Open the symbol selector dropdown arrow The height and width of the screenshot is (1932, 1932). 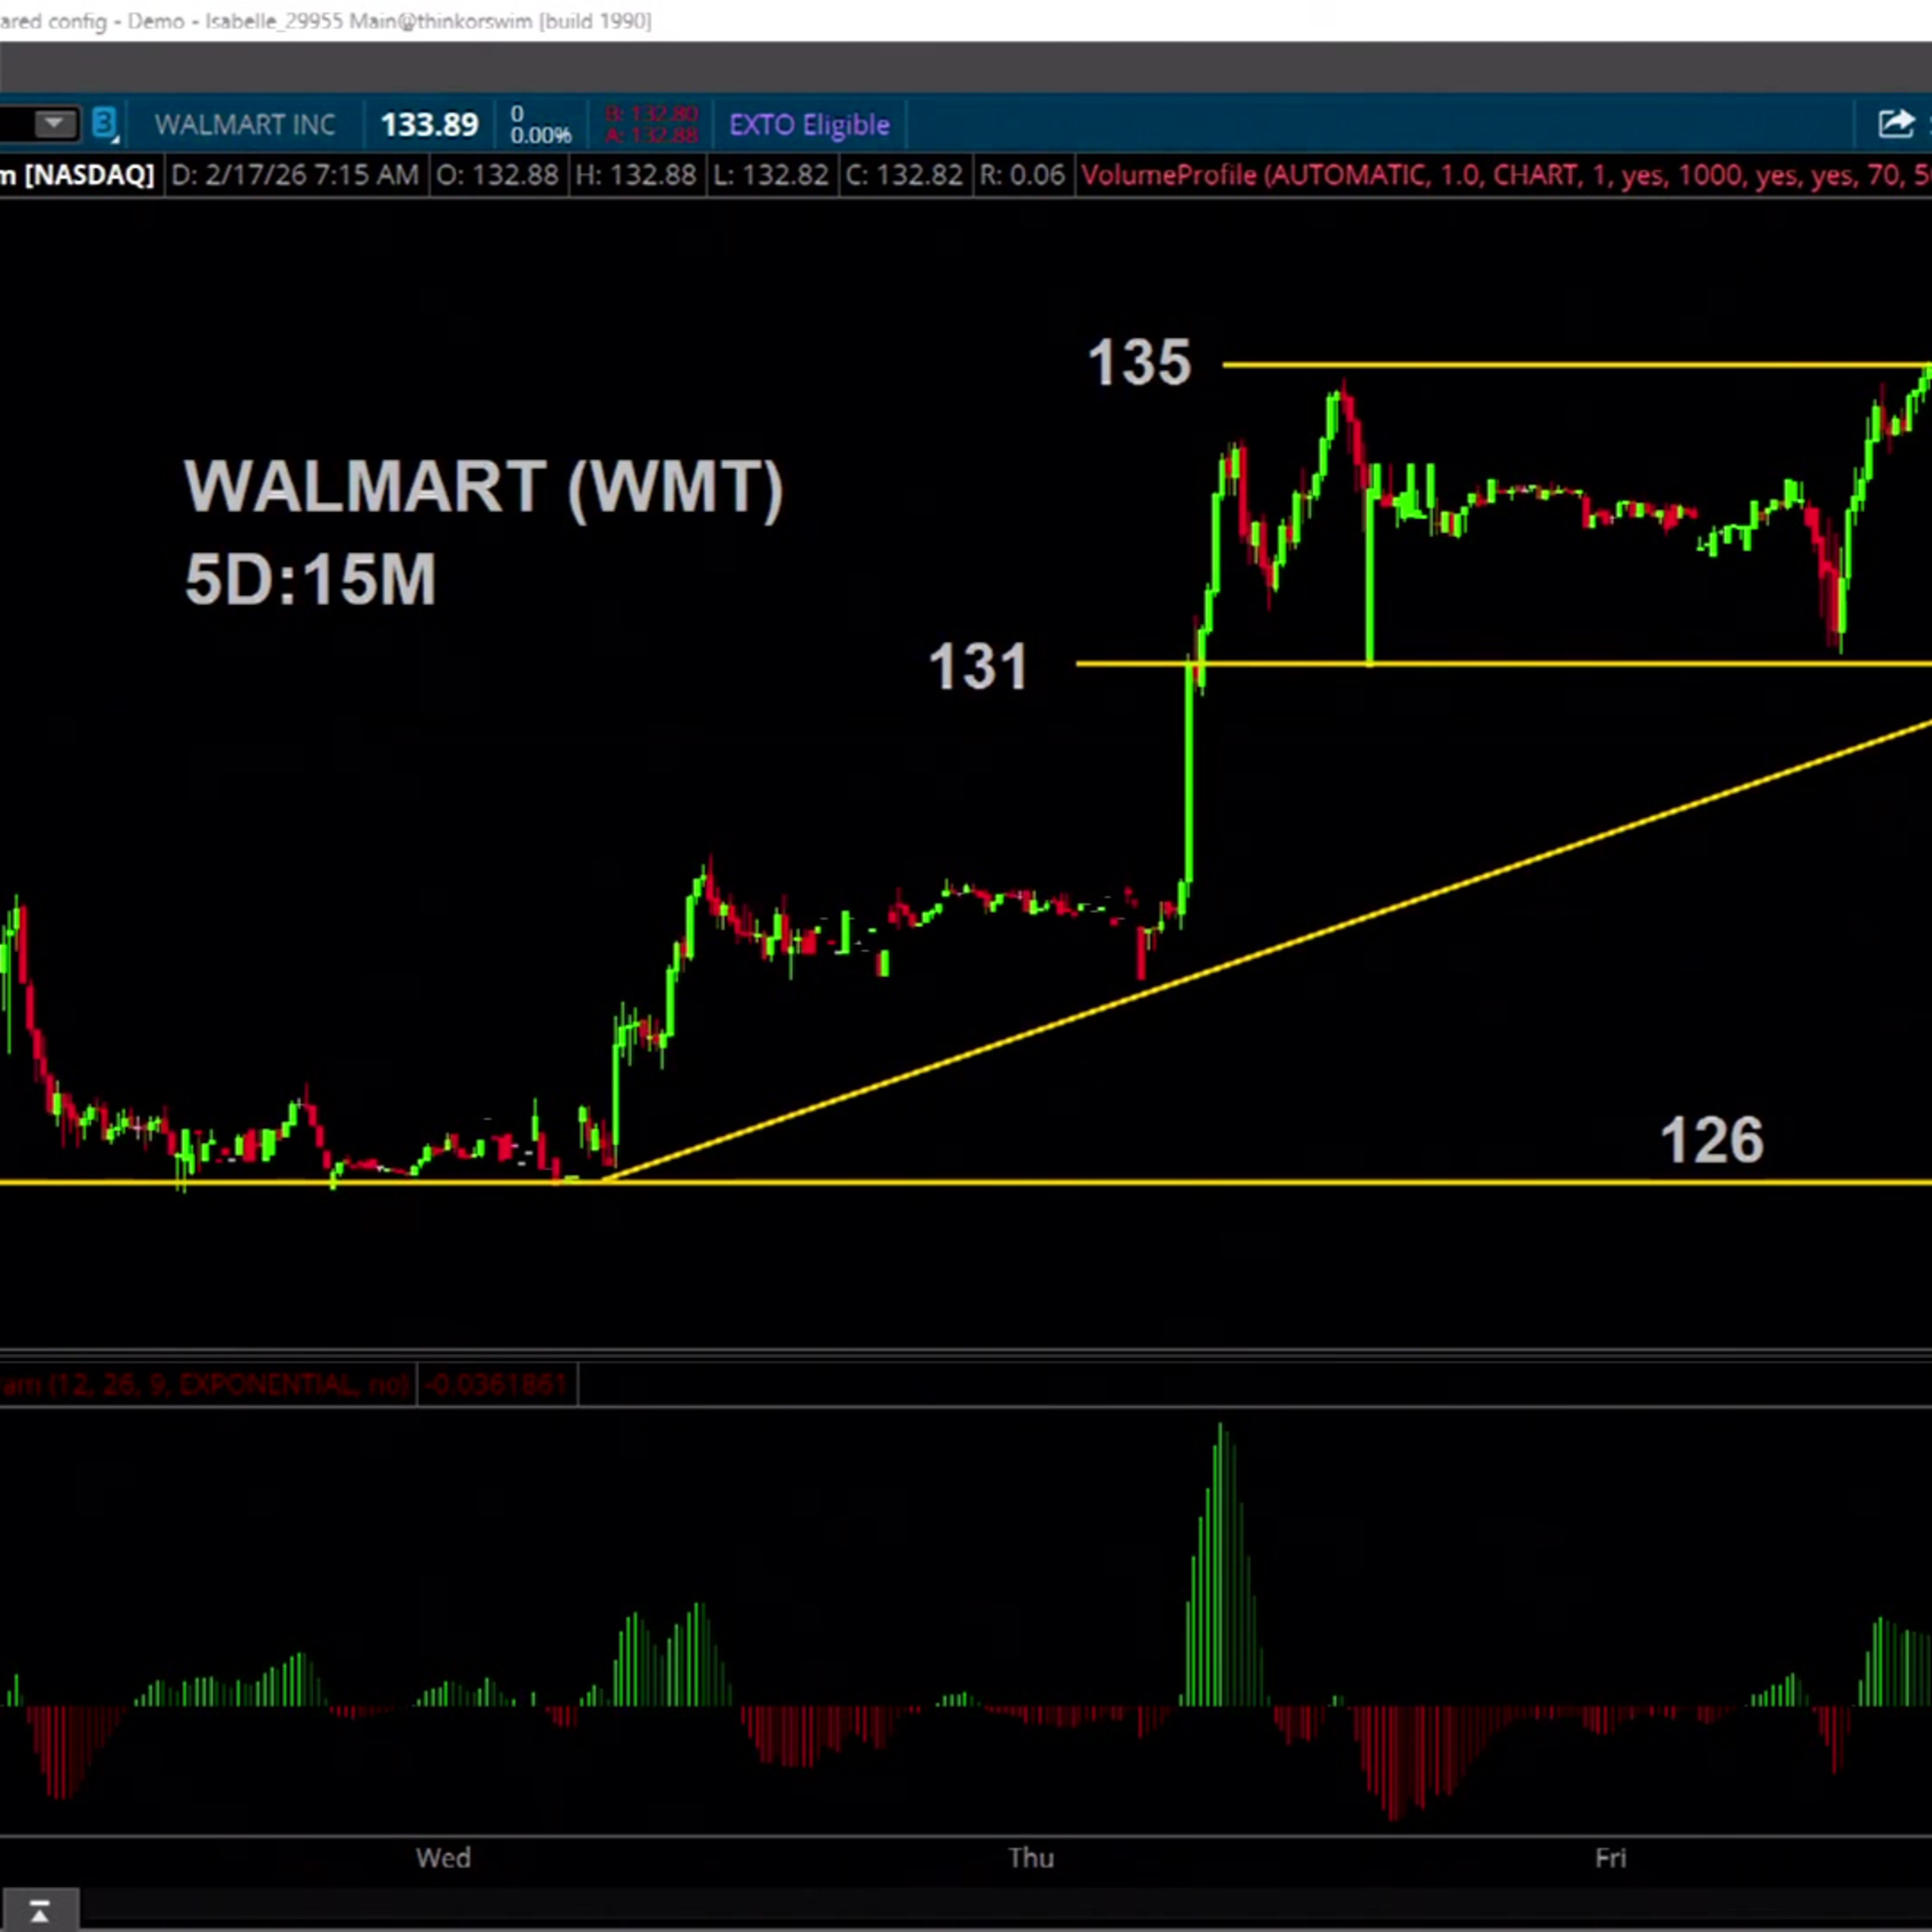point(53,124)
